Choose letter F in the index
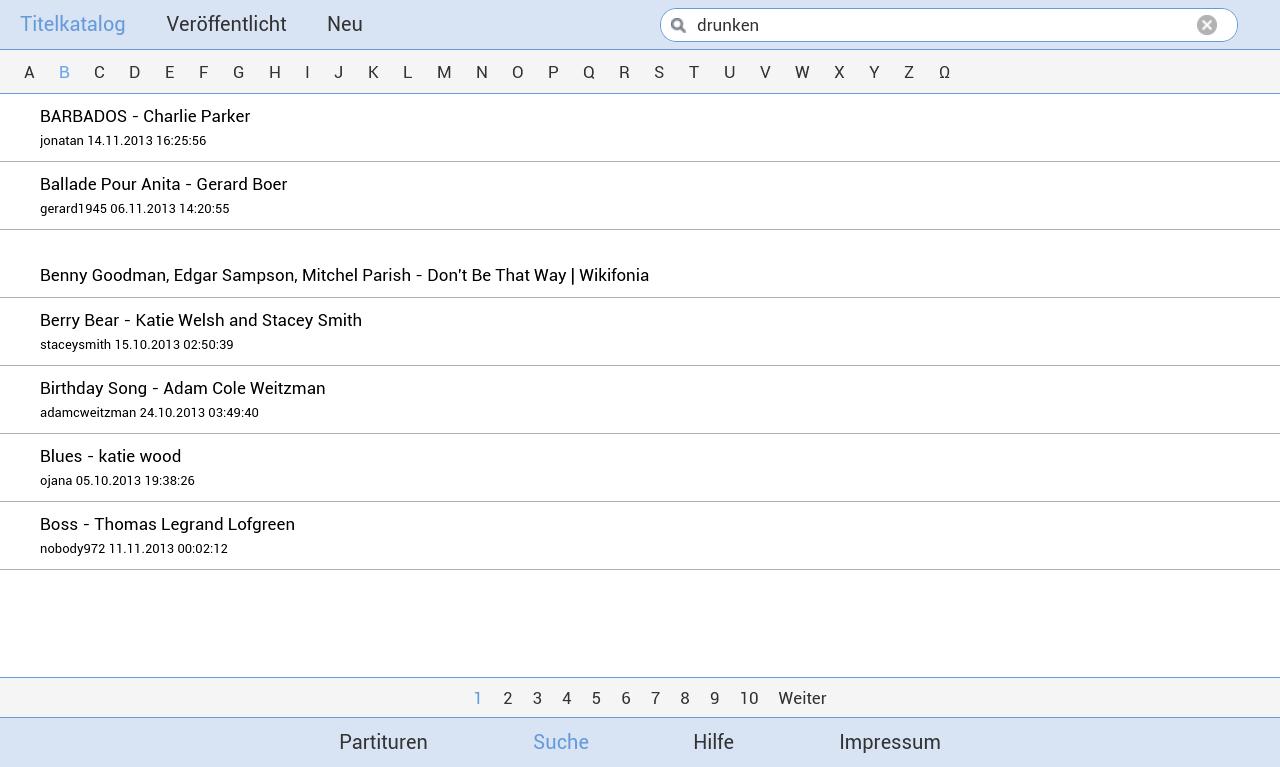 coord(203,72)
